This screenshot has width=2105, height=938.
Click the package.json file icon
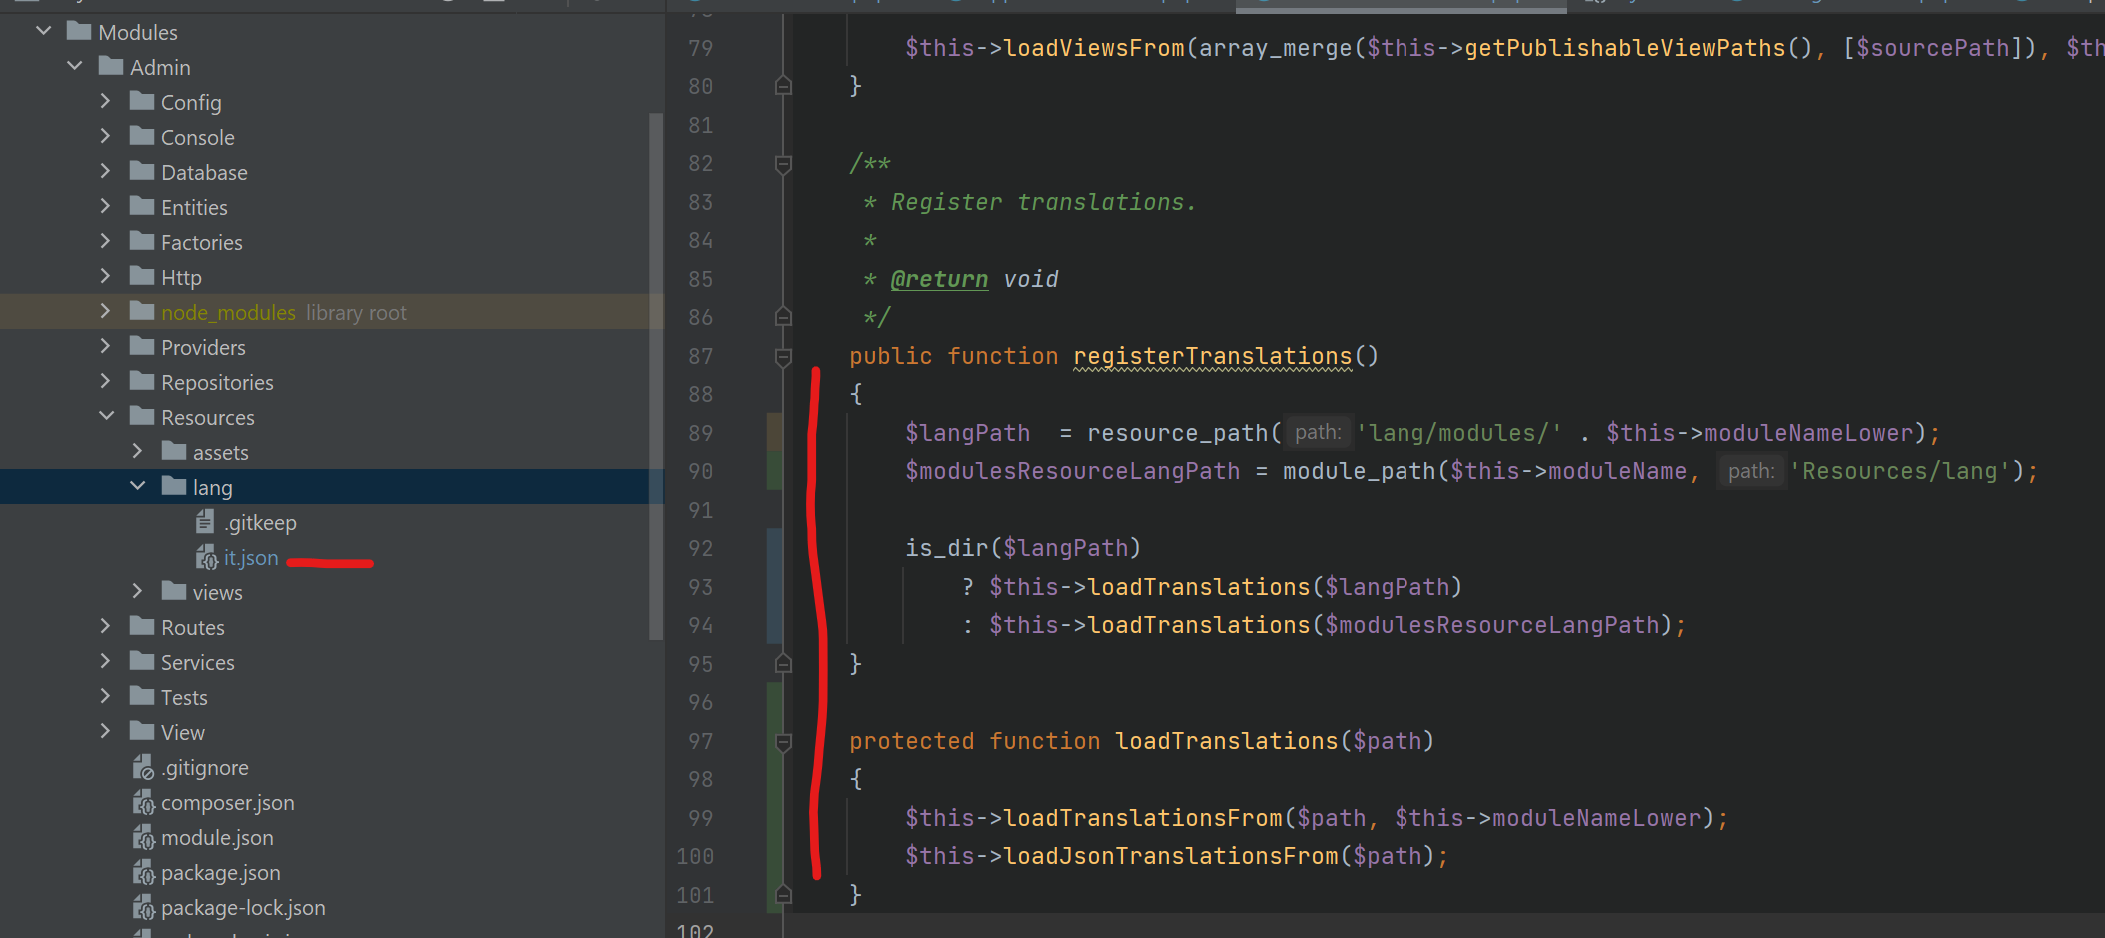click(143, 872)
